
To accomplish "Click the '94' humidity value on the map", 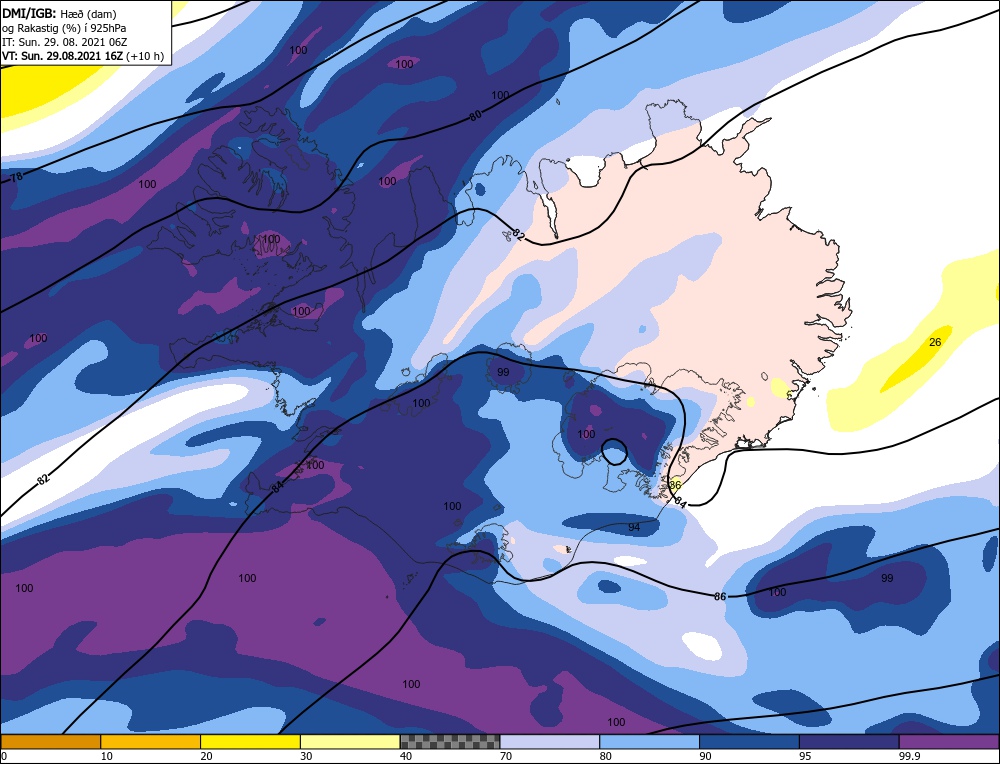I will (634, 527).
